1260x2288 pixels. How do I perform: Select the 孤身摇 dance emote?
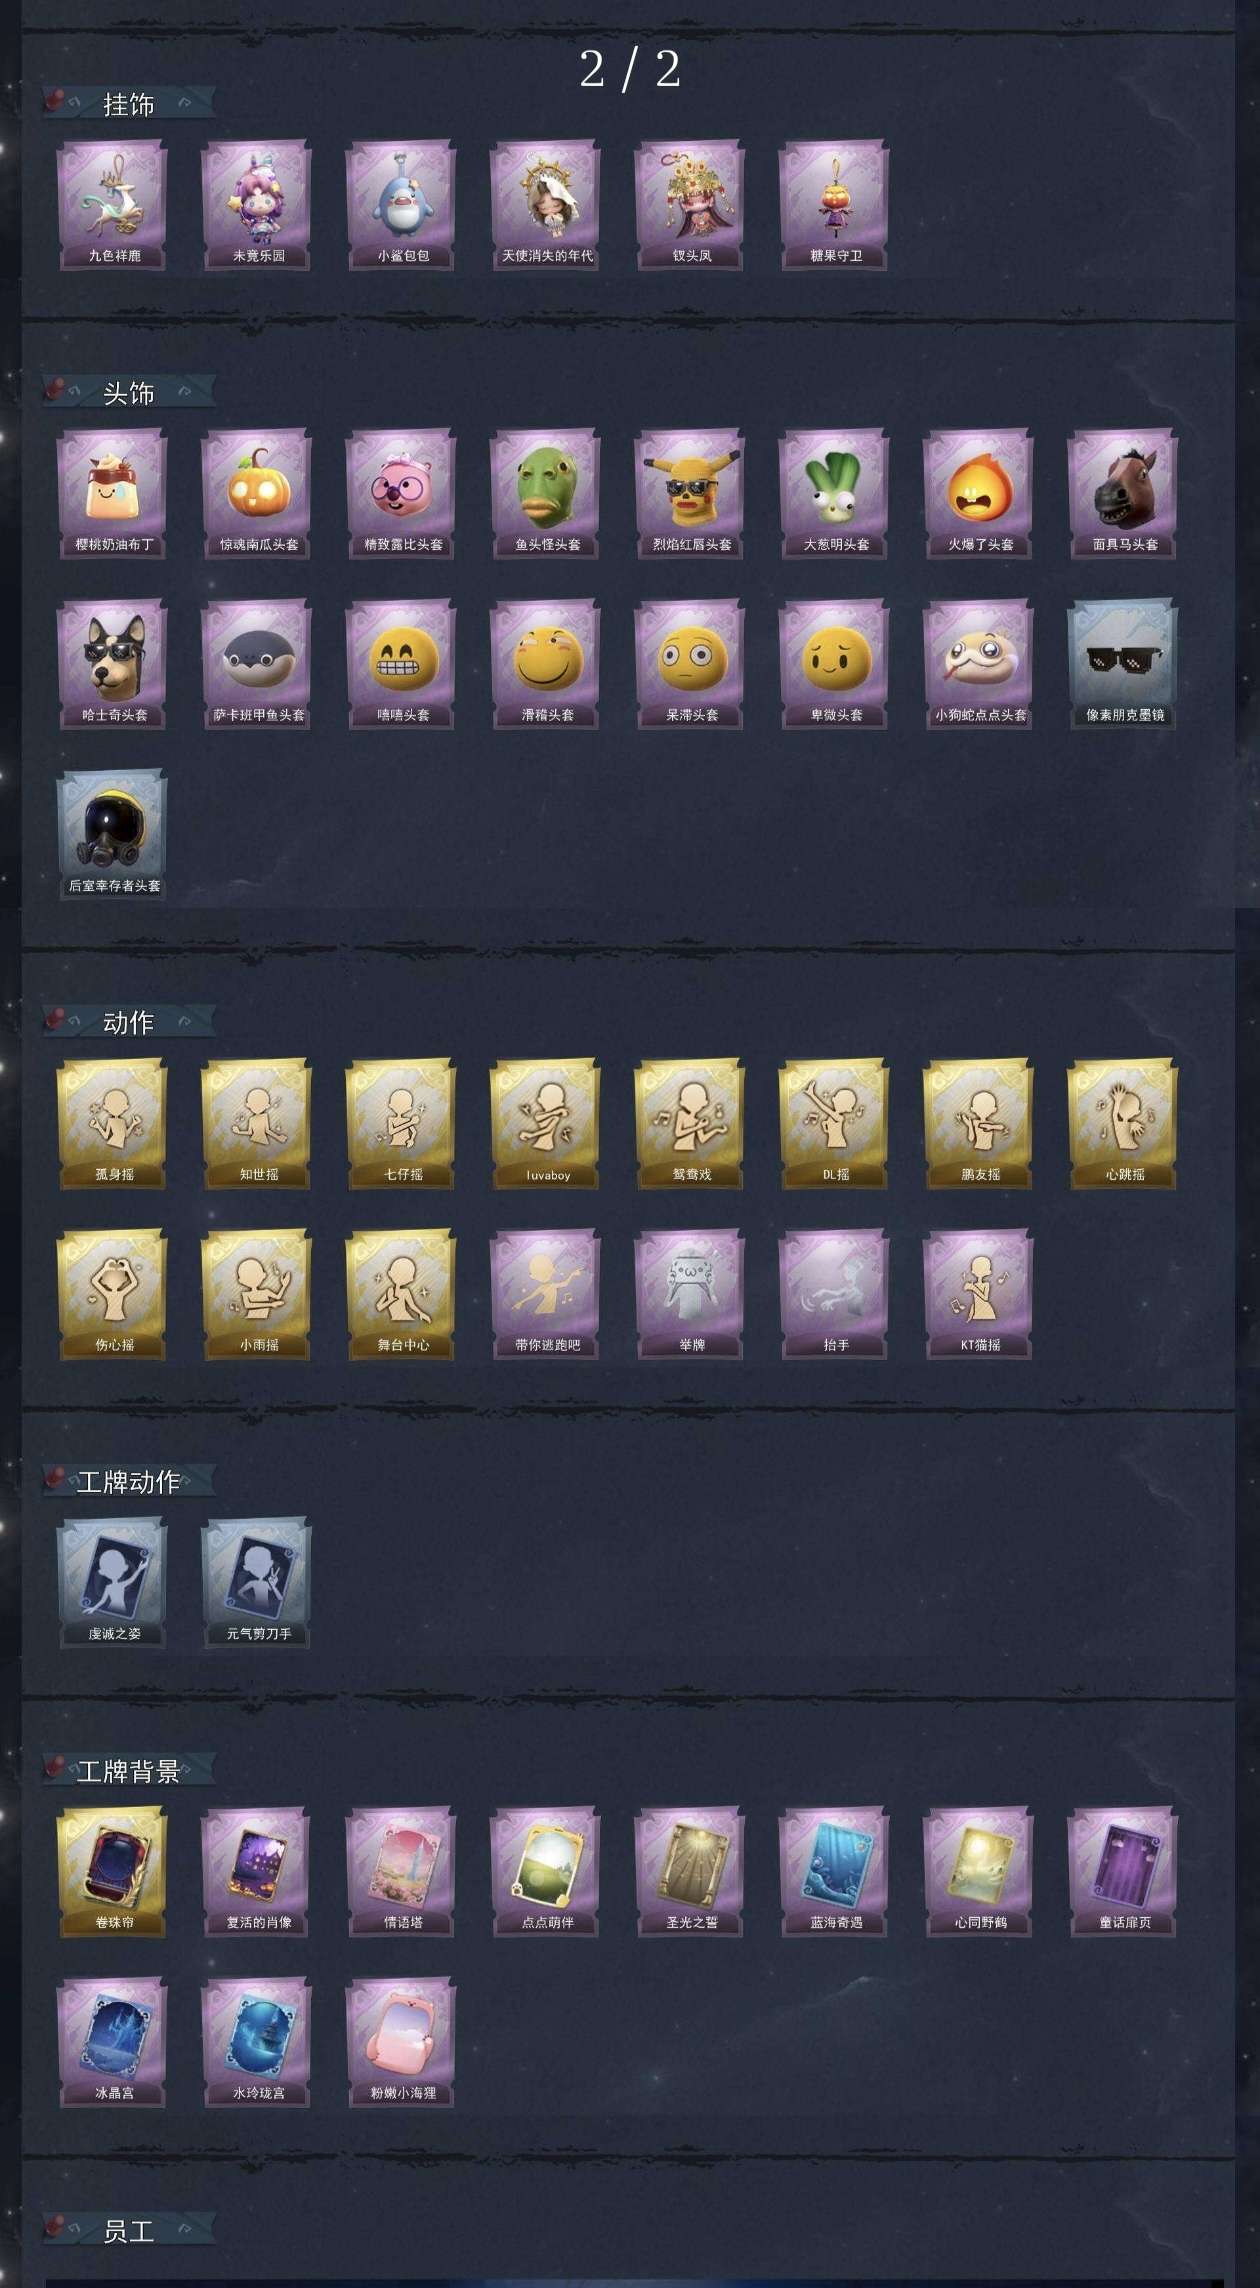[112, 1124]
